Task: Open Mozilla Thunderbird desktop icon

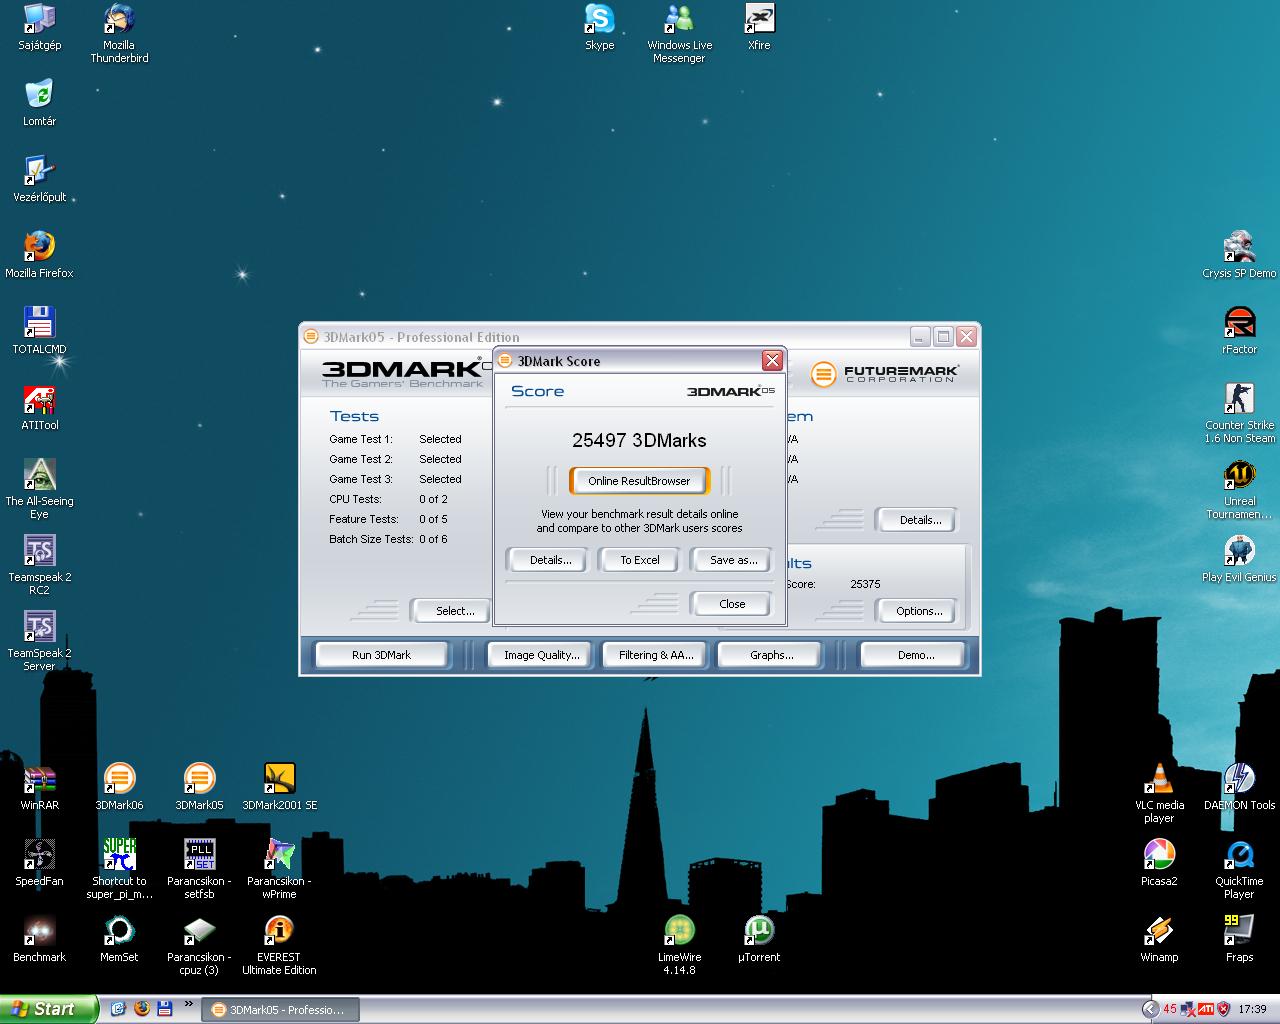Action: [x=119, y=34]
